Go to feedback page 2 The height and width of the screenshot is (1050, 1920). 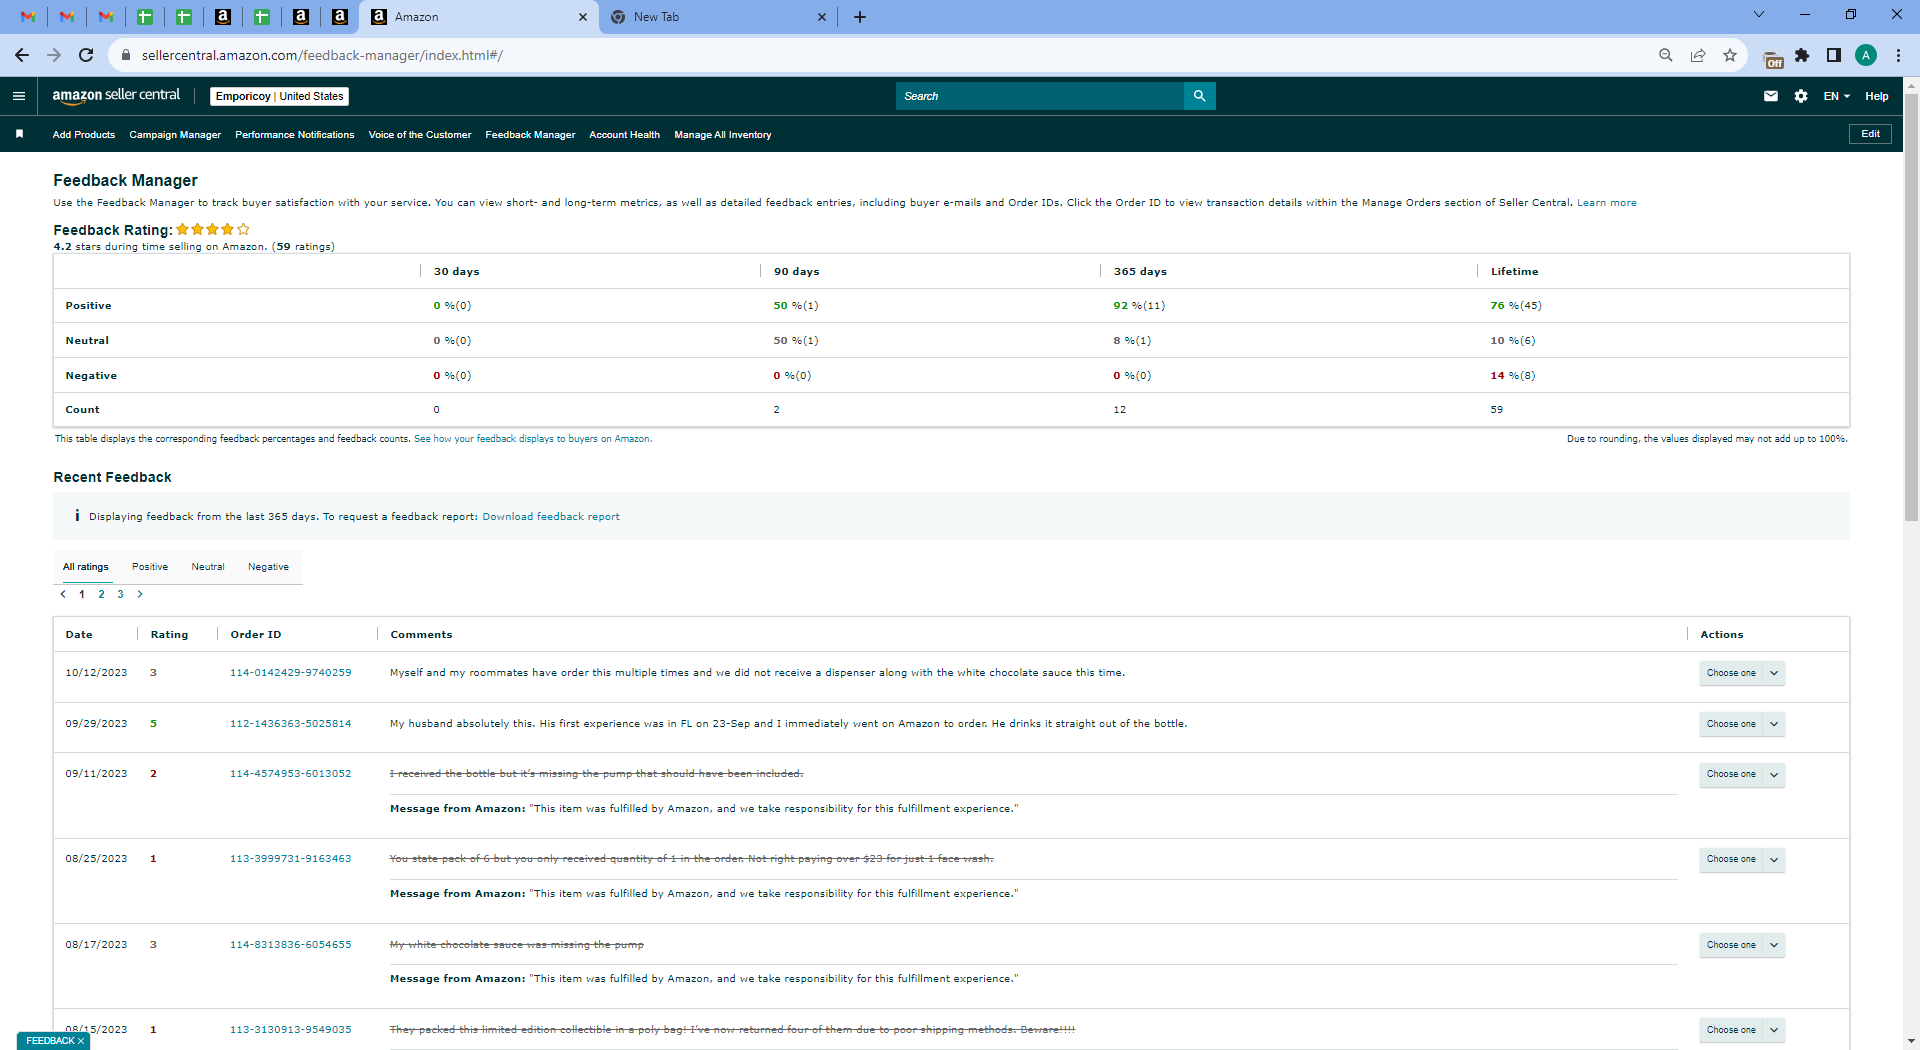tap(101, 594)
